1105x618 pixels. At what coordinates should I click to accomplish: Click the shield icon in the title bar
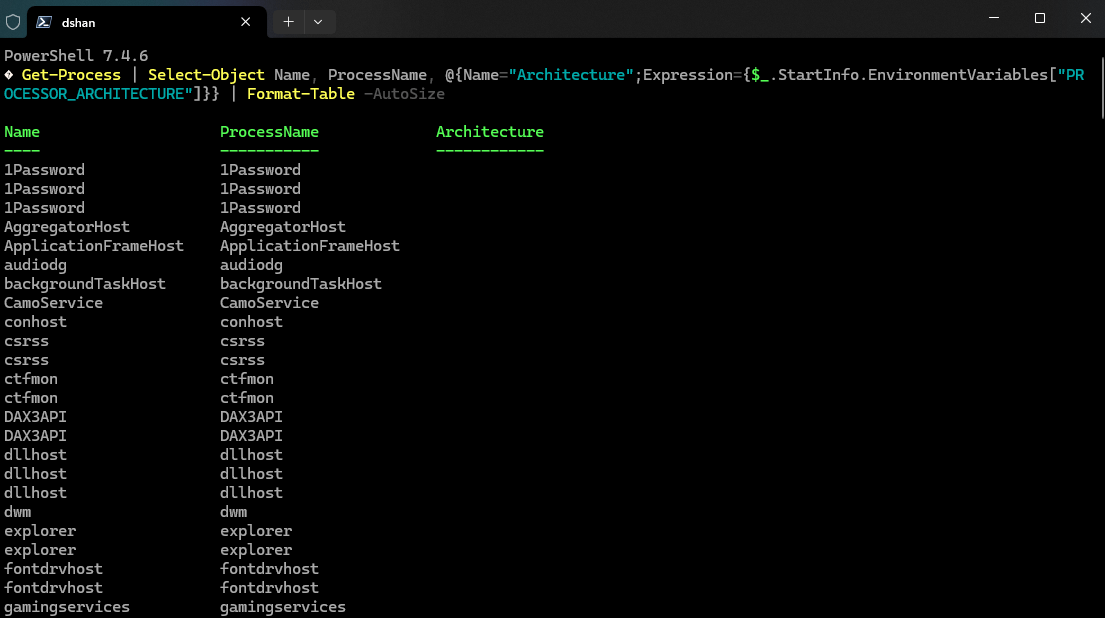(13, 20)
